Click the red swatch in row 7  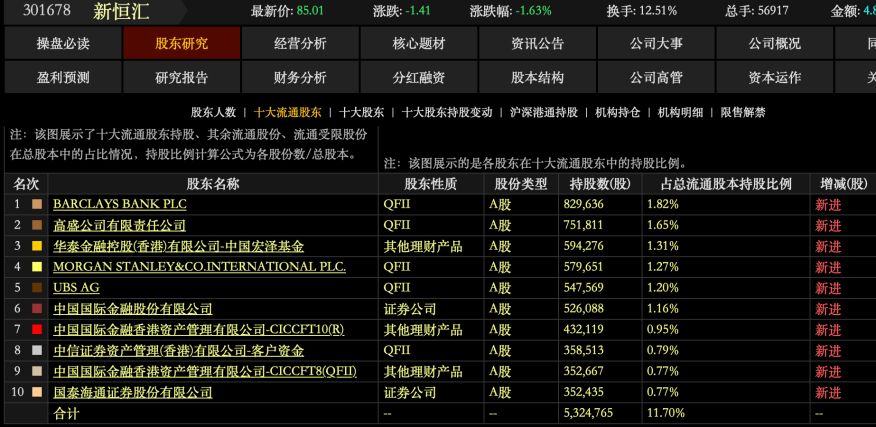pyautogui.click(x=37, y=330)
